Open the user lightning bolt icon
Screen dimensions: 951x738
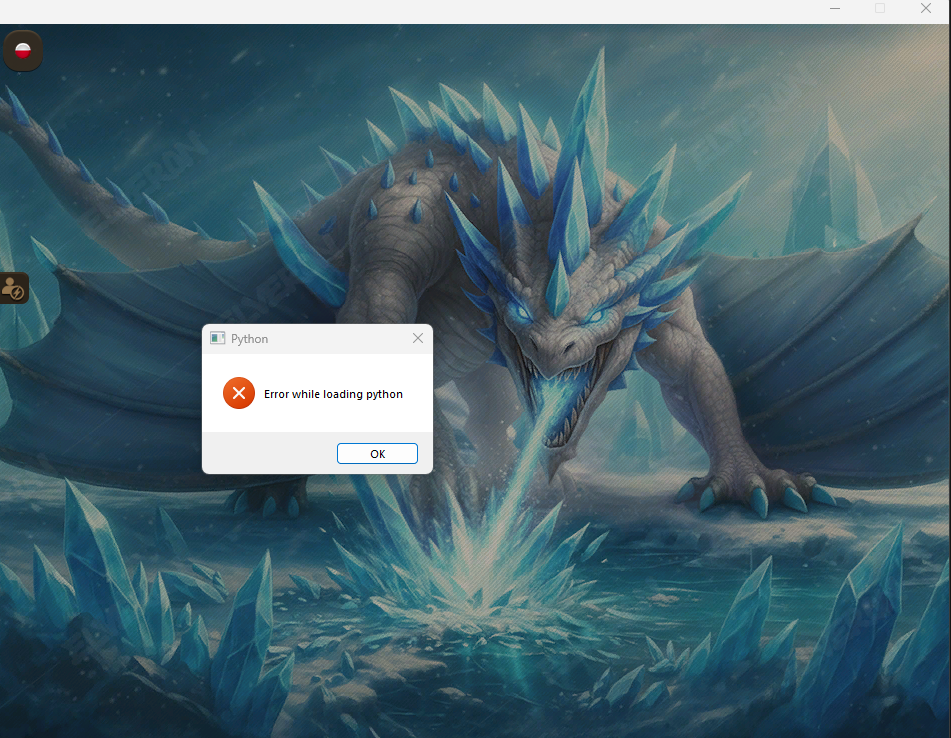tap(14, 289)
